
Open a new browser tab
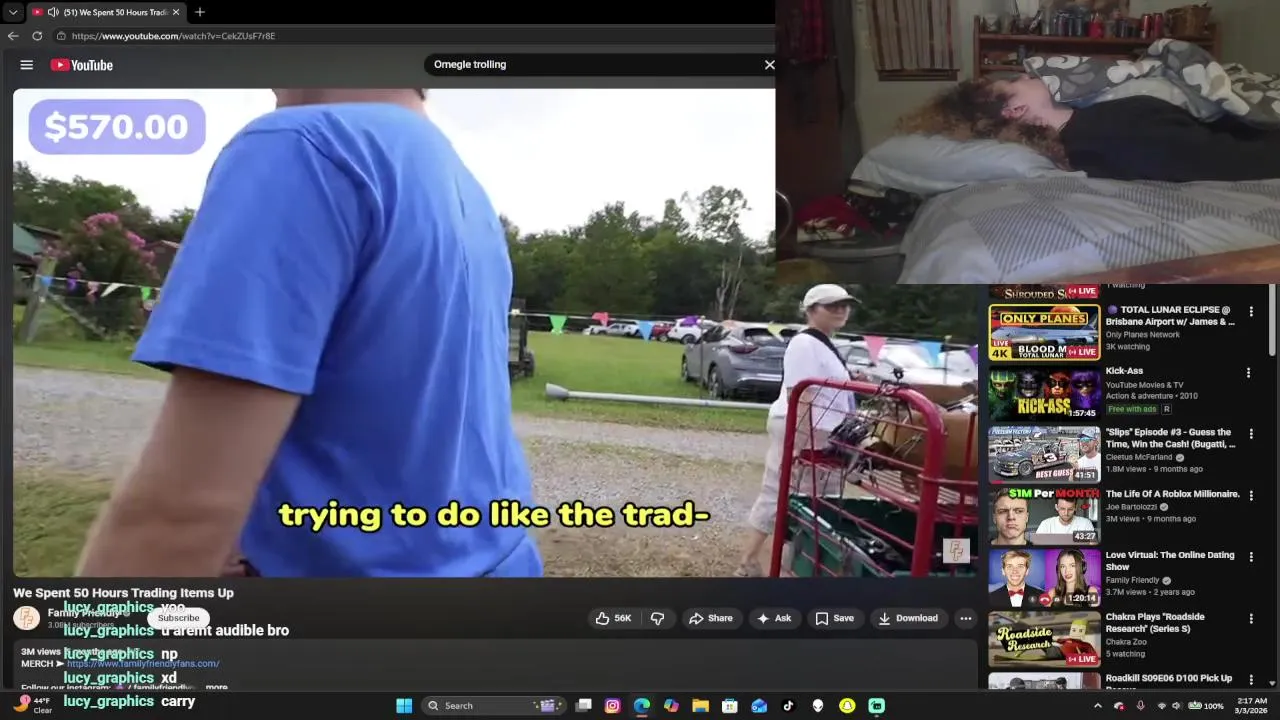pyautogui.click(x=200, y=12)
